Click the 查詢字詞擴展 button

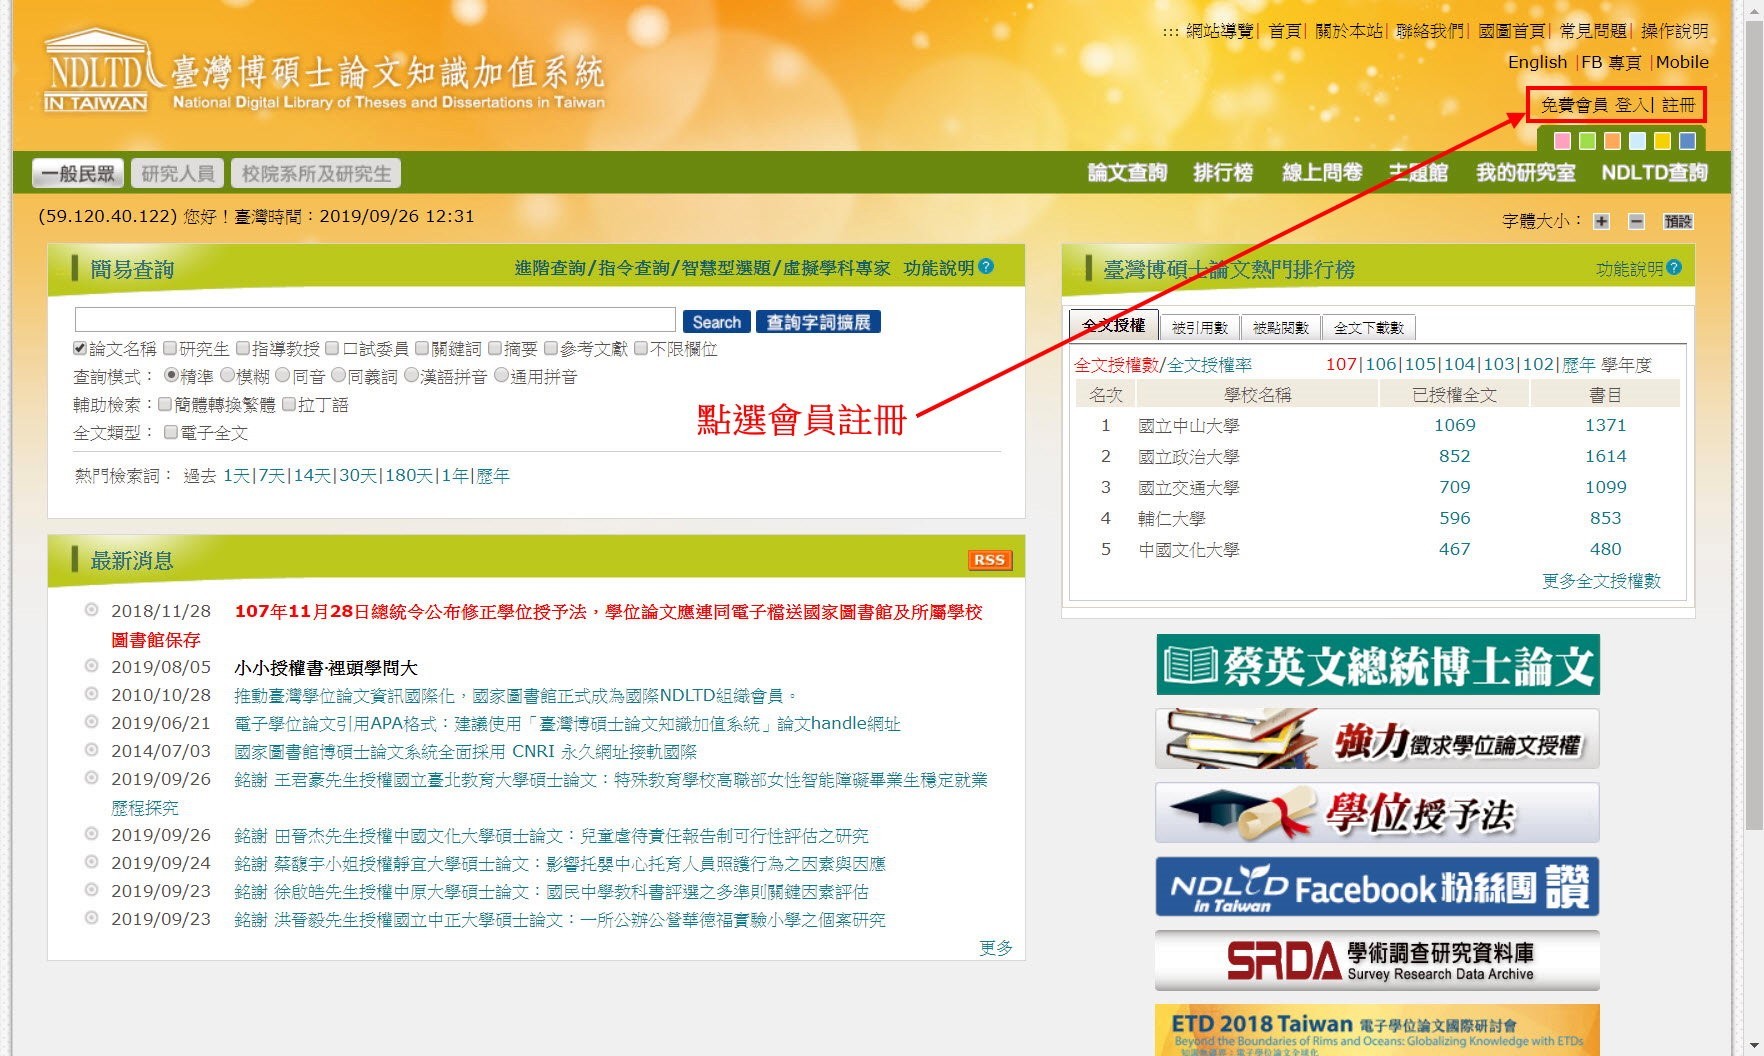[x=818, y=322]
